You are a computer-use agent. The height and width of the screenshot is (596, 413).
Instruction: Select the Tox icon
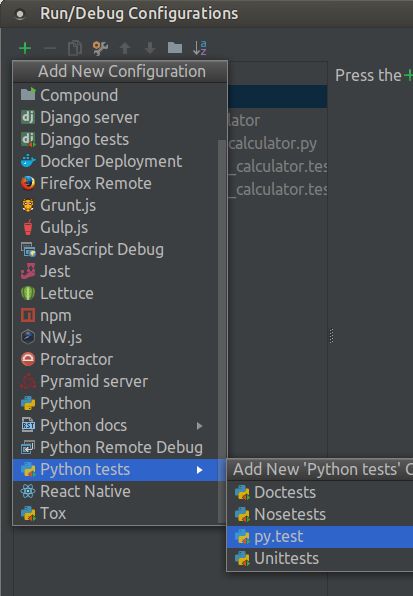28,513
